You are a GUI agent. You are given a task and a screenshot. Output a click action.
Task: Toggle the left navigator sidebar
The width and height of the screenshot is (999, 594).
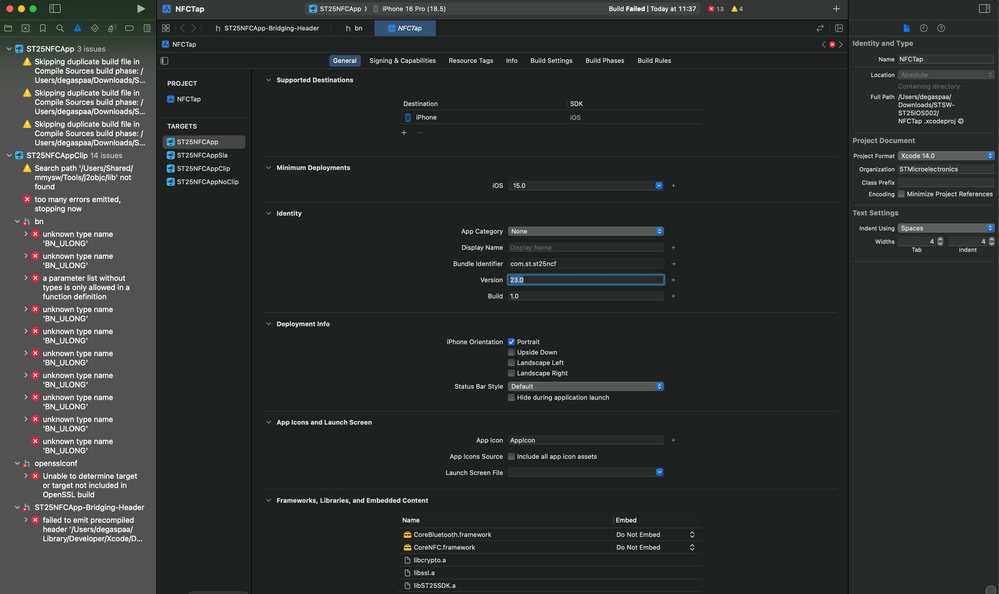point(55,9)
